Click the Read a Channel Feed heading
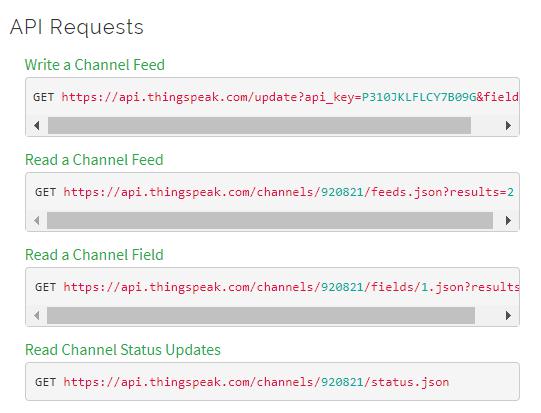The width and height of the screenshot is (541, 413). [94, 160]
